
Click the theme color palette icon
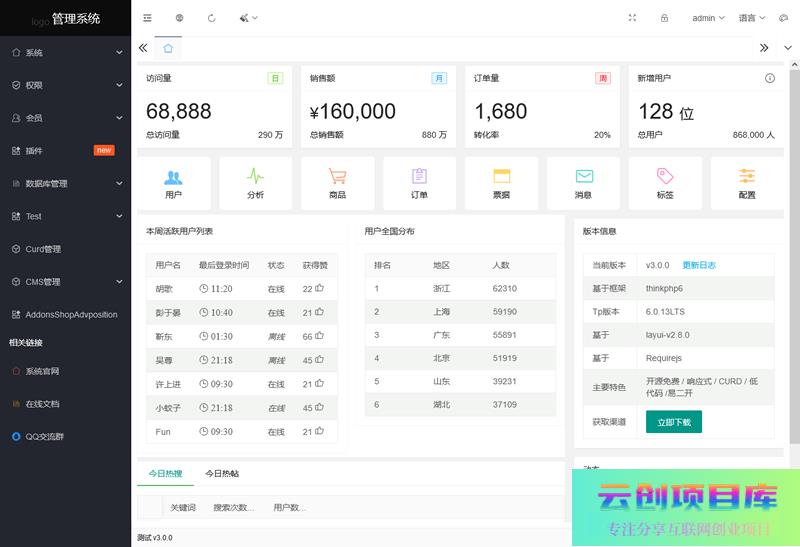pyautogui.click(x=247, y=18)
